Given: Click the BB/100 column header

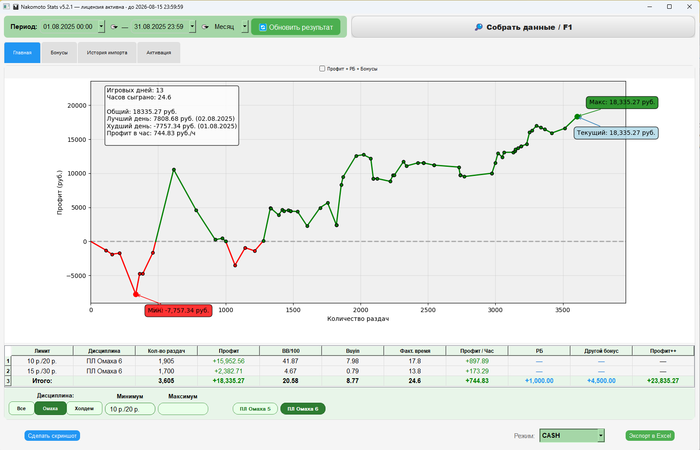Looking at the screenshot, I should 290,351.
